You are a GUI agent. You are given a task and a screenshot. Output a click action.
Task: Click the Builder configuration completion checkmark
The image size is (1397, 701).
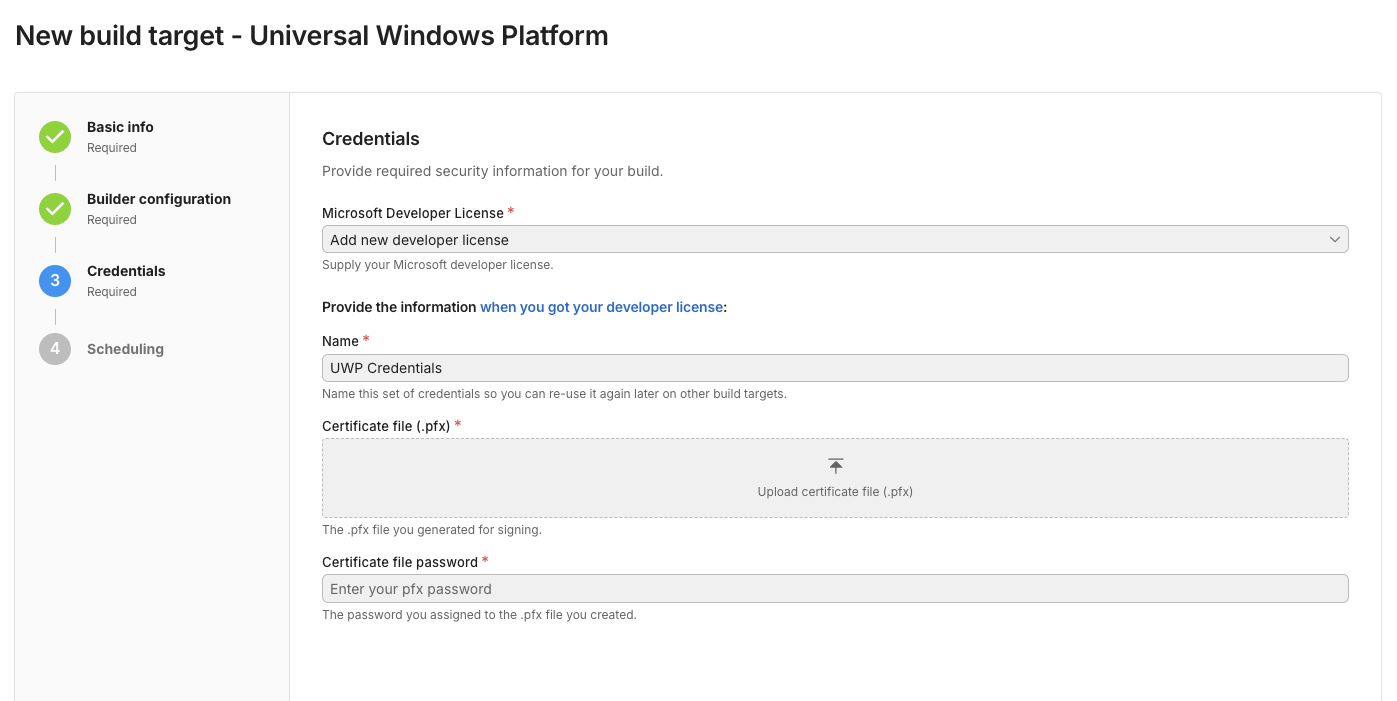click(54, 209)
